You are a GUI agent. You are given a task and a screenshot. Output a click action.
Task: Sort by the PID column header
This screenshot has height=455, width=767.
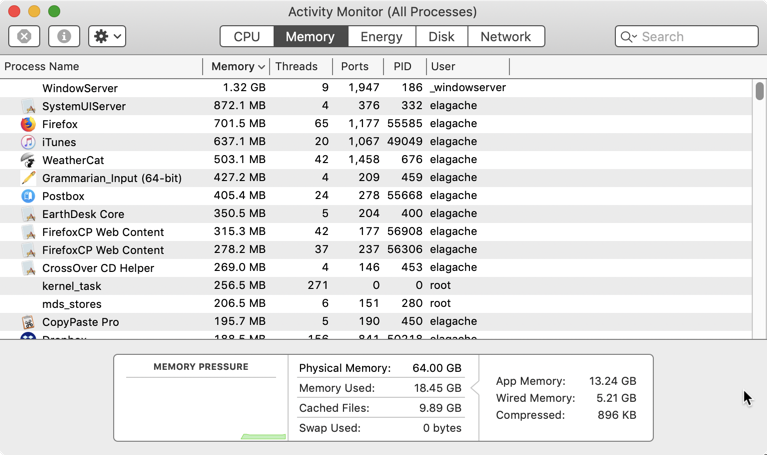tap(405, 67)
